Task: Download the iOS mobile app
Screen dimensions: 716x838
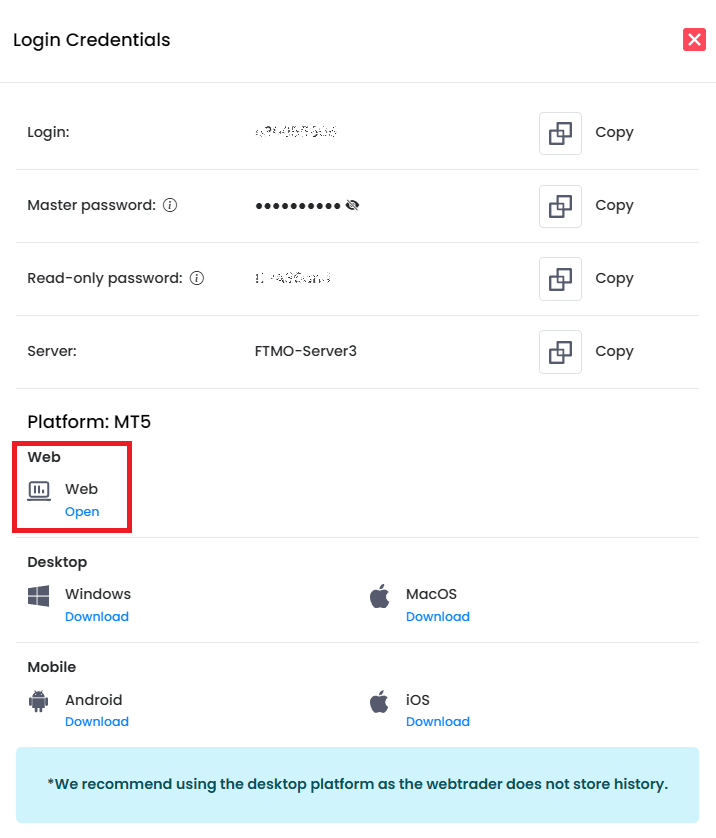Action: click(438, 722)
